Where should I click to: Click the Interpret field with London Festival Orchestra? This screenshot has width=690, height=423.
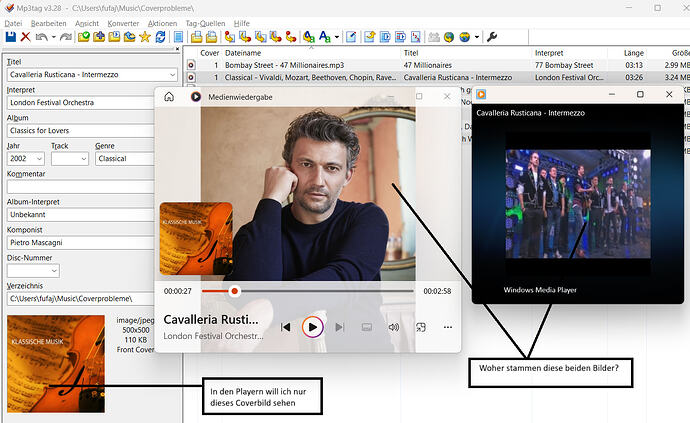pyautogui.click(x=81, y=103)
